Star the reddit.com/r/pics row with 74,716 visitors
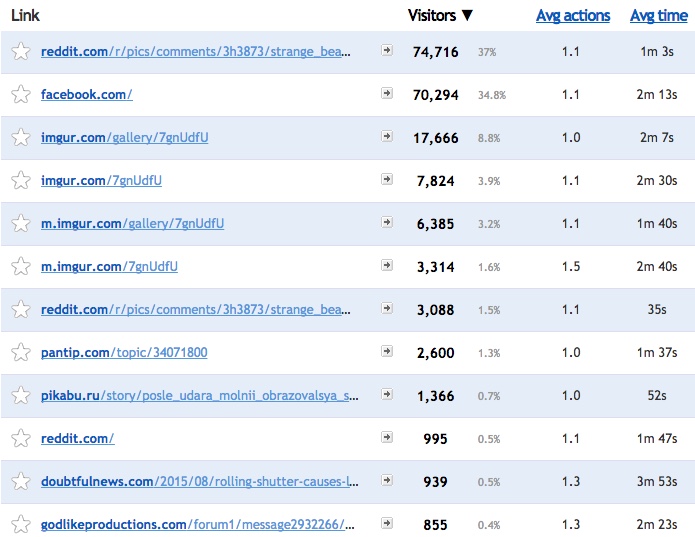The width and height of the screenshot is (695, 537). pyautogui.click(x=21, y=51)
